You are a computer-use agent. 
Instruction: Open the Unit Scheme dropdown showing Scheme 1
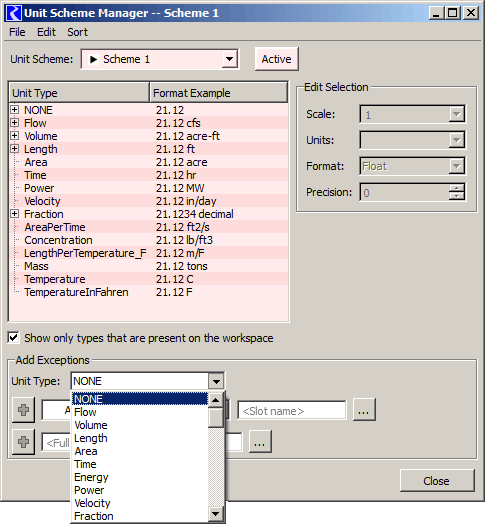click(x=160, y=59)
